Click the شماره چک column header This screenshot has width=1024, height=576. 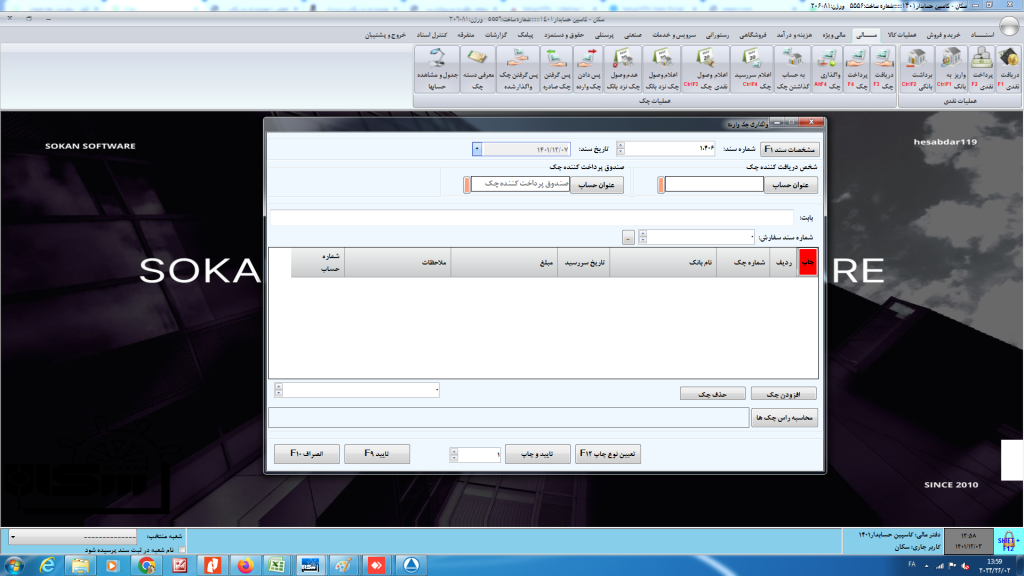(743, 263)
